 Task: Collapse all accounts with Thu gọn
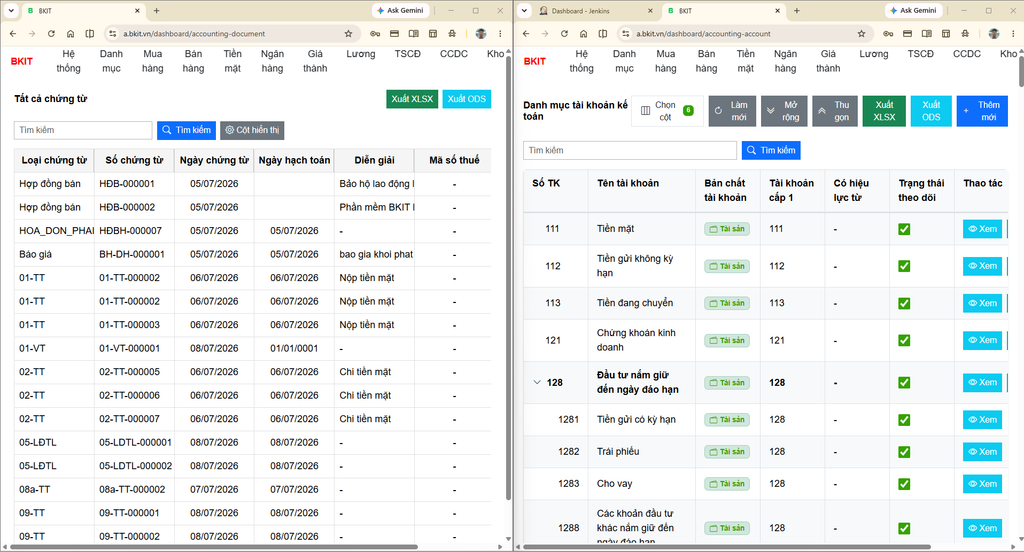tap(835, 111)
